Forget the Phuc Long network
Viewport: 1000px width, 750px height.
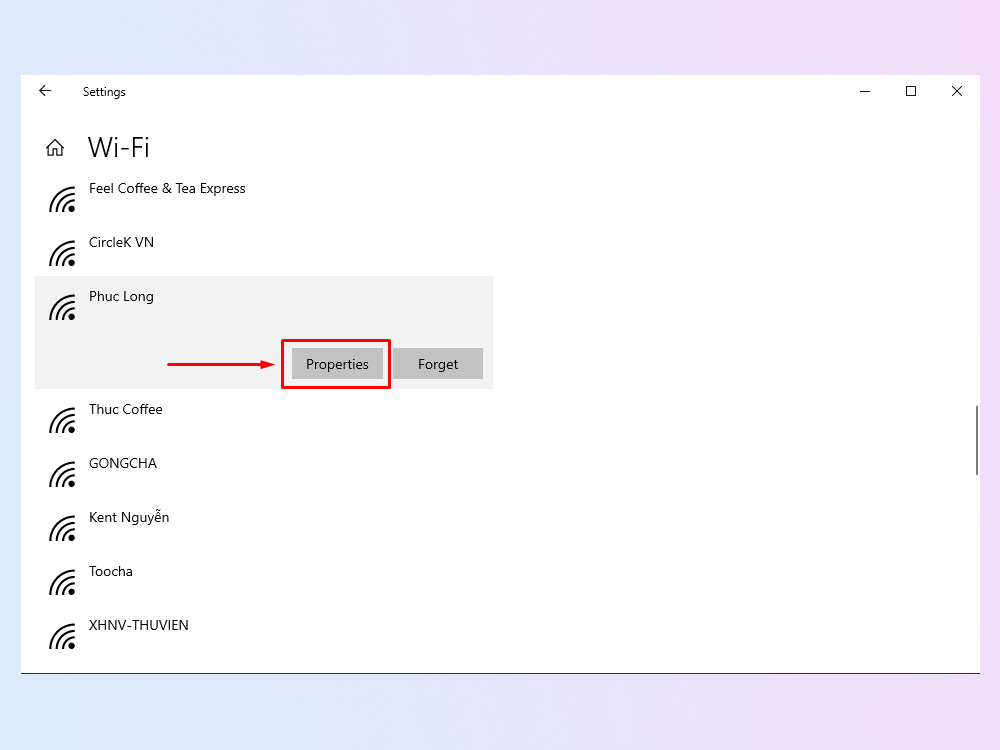coord(438,364)
